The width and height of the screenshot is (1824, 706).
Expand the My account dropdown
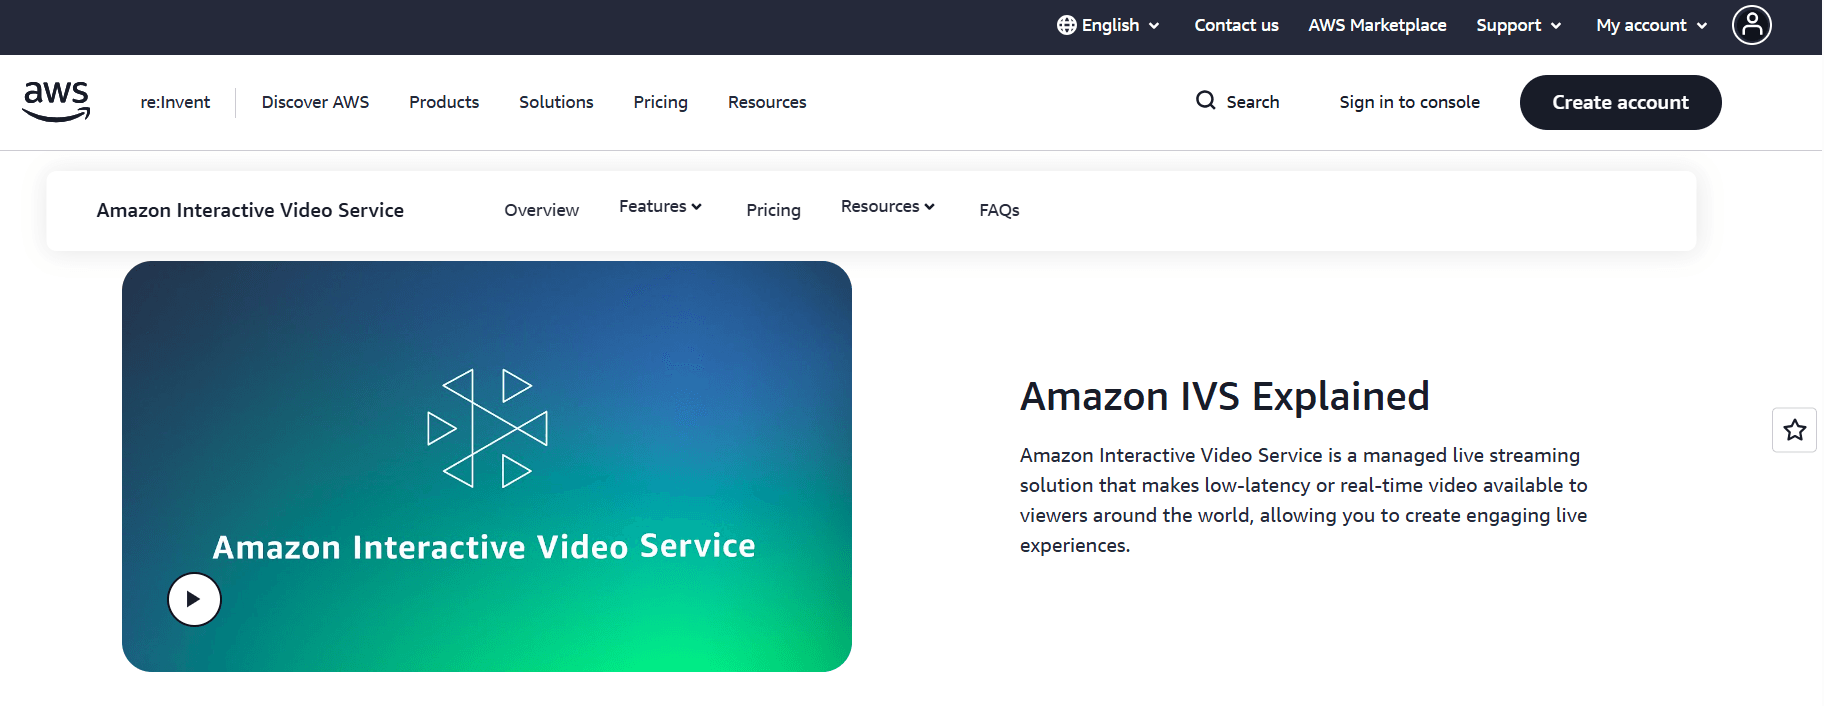pyautogui.click(x=1652, y=25)
